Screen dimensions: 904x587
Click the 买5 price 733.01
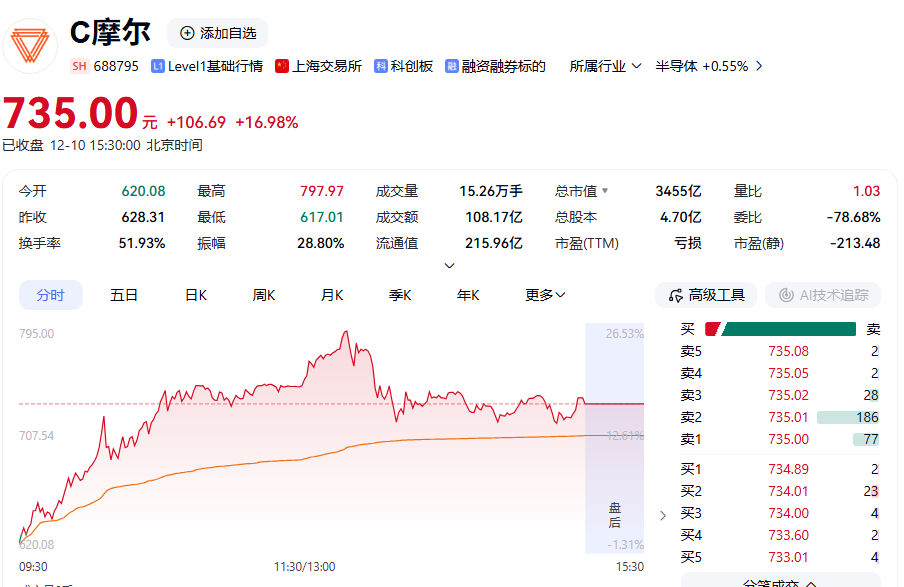788,557
